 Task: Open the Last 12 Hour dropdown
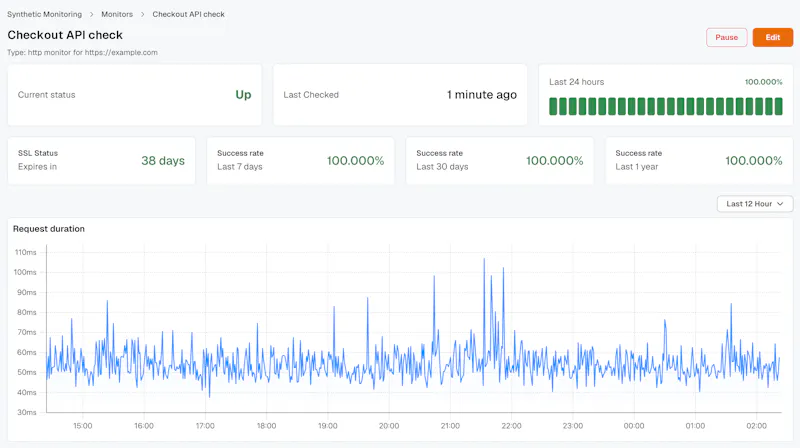tap(755, 204)
